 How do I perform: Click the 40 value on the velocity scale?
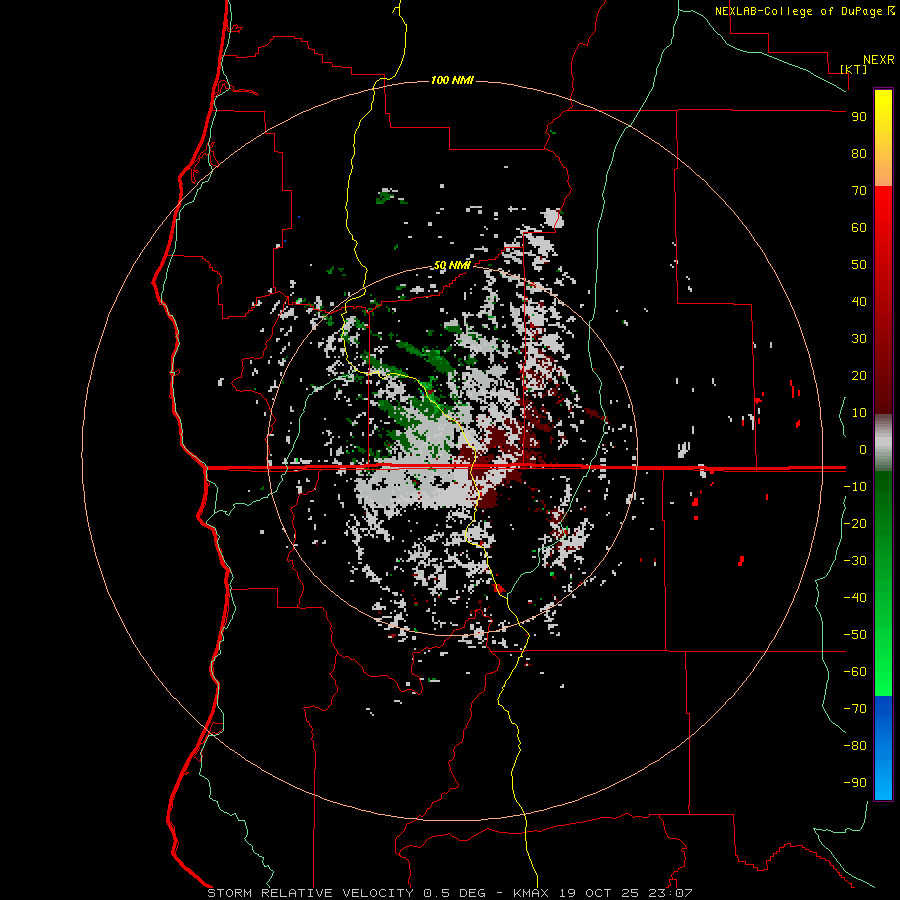click(x=859, y=302)
